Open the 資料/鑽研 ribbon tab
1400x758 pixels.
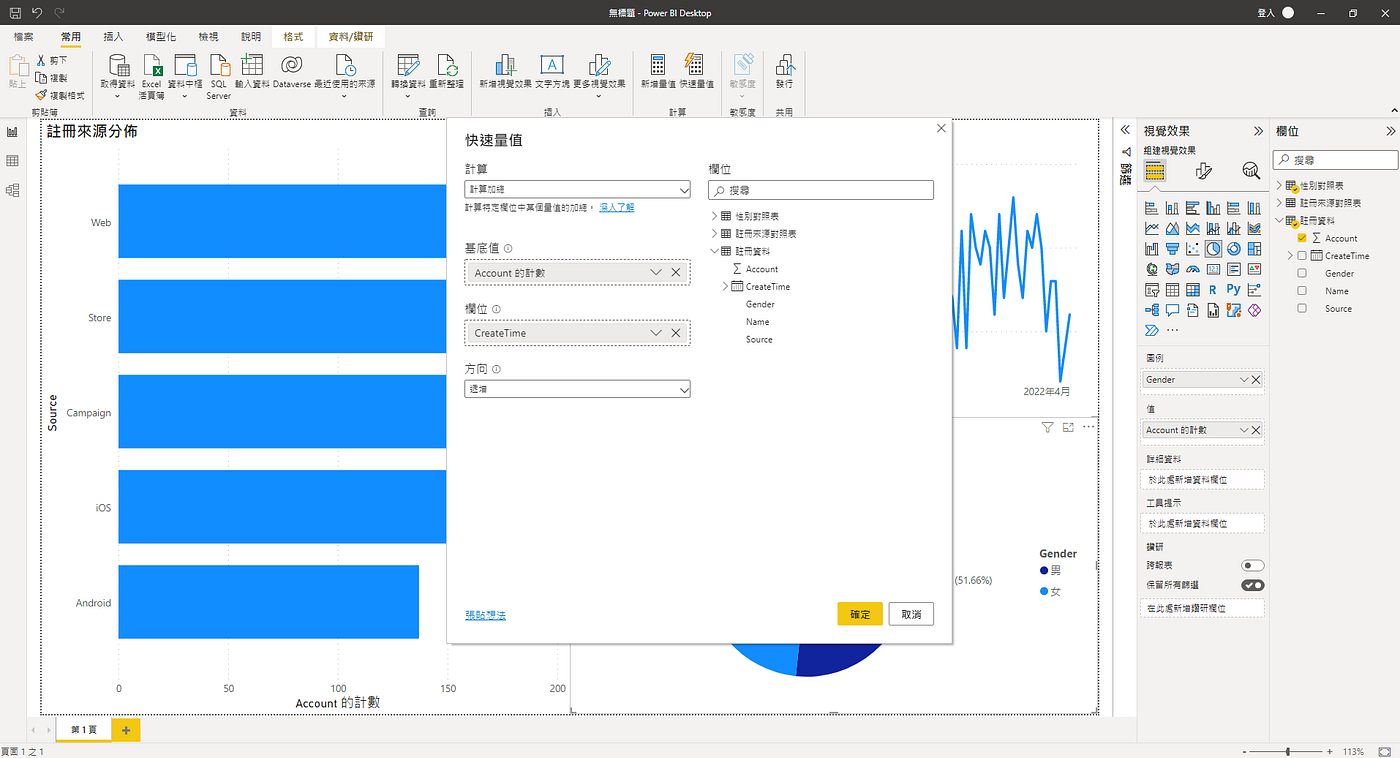[x=350, y=36]
